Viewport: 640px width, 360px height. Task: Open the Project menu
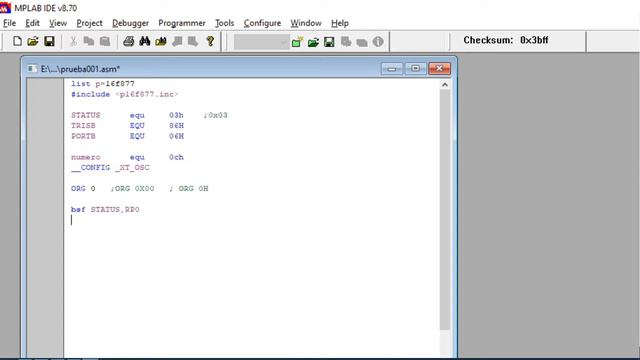tap(89, 23)
